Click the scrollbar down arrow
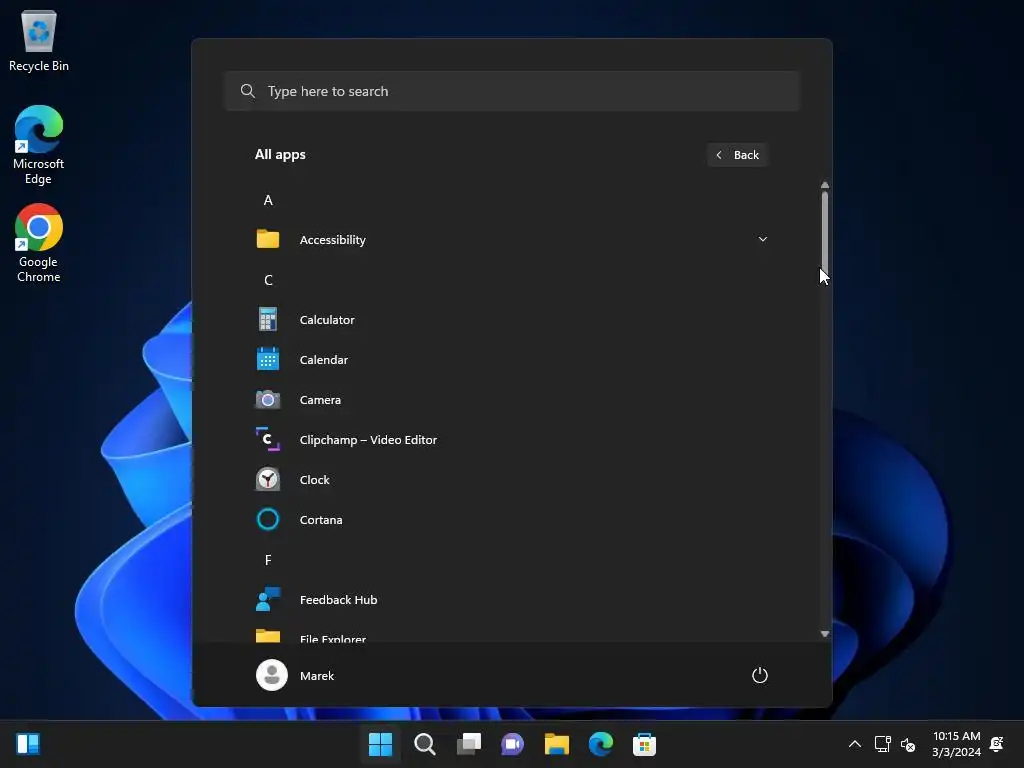Image resolution: width=1024 pixels, height=768 pixels. (825, 633)
